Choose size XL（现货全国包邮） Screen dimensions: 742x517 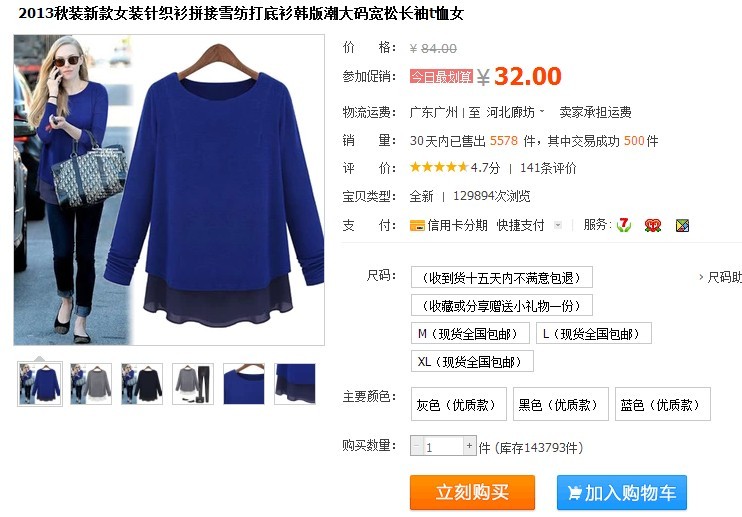(472, 361)
